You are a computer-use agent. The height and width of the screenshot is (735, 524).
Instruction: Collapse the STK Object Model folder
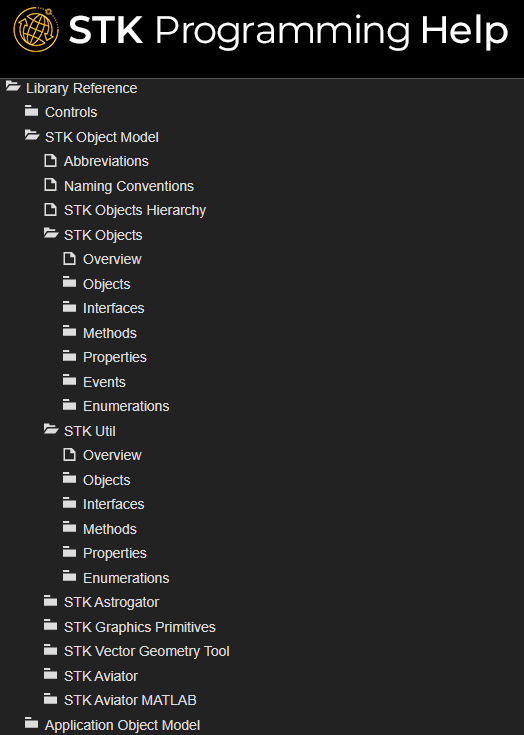click(x=32, y=135)
